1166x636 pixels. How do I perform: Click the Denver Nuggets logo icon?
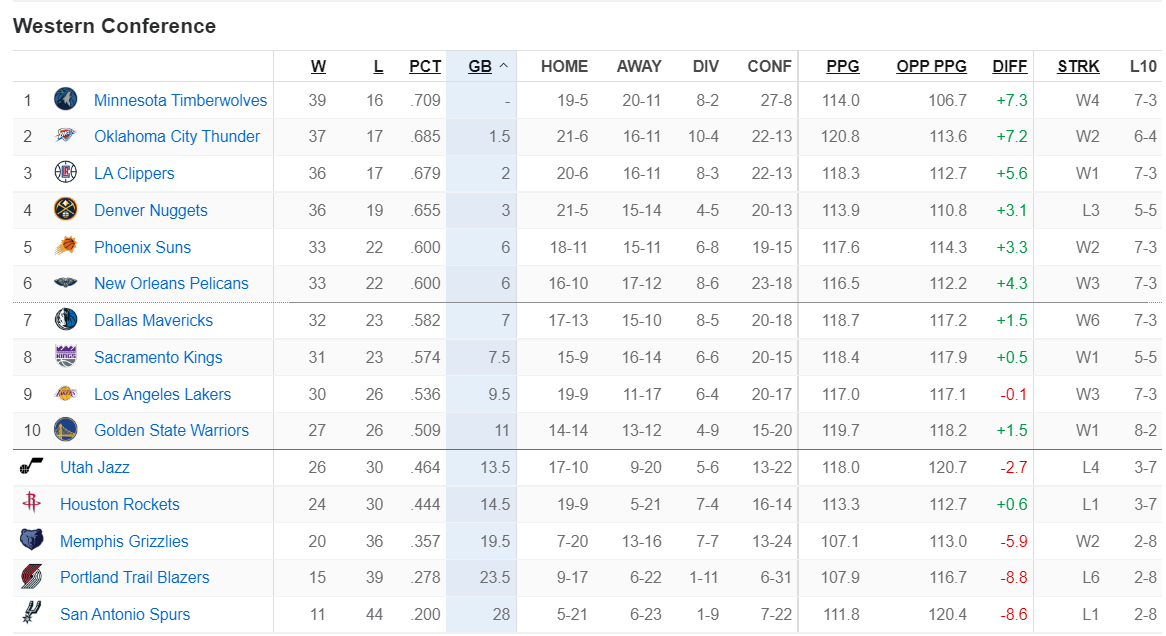(65, 210)
